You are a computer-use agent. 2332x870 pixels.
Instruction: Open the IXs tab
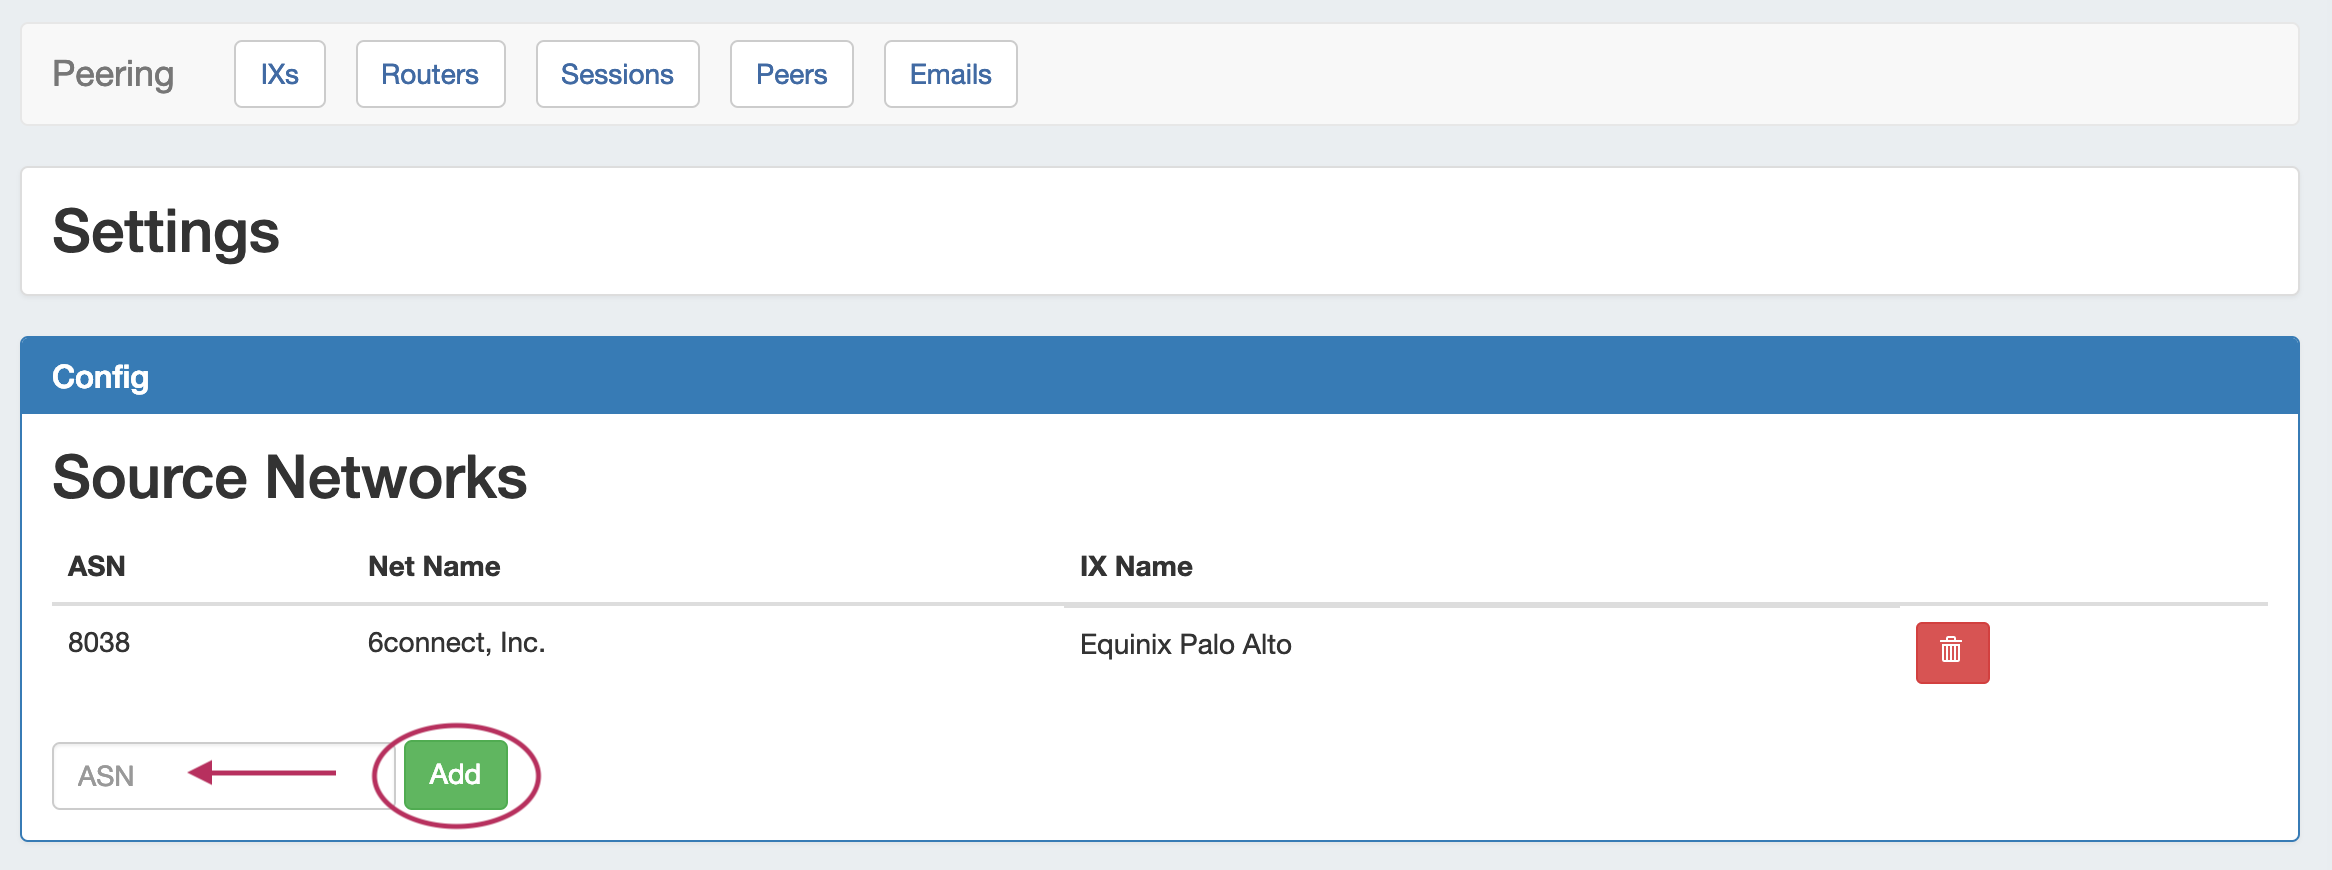click(279, 74)
